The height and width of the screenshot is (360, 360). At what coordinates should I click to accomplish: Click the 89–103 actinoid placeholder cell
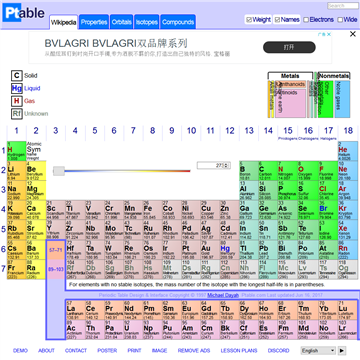pos(56,269)
